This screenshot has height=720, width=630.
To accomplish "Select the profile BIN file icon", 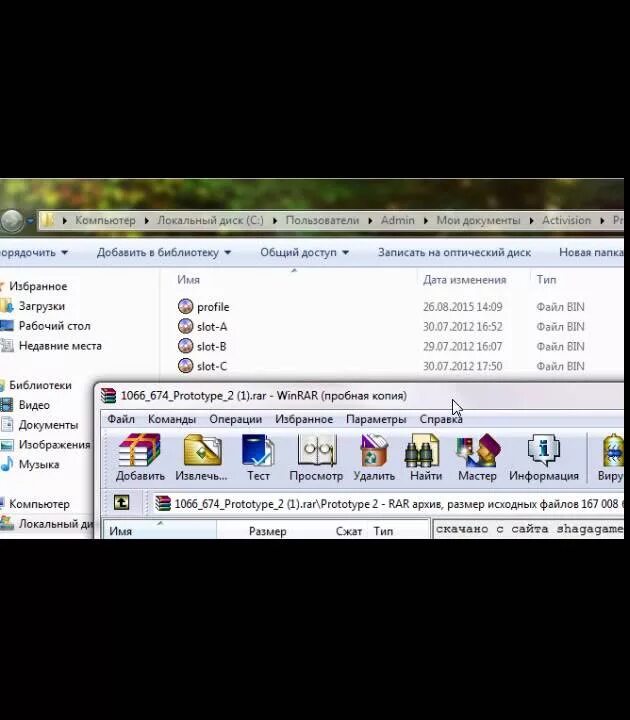I will click(186, 306).
